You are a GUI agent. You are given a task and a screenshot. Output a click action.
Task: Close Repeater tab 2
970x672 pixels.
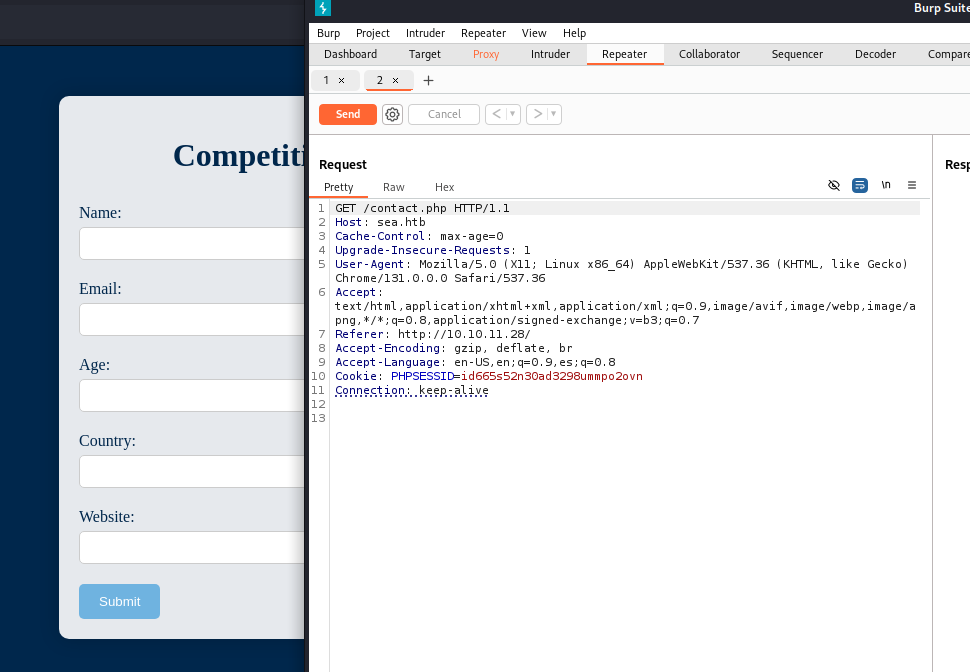coord(395,80)
